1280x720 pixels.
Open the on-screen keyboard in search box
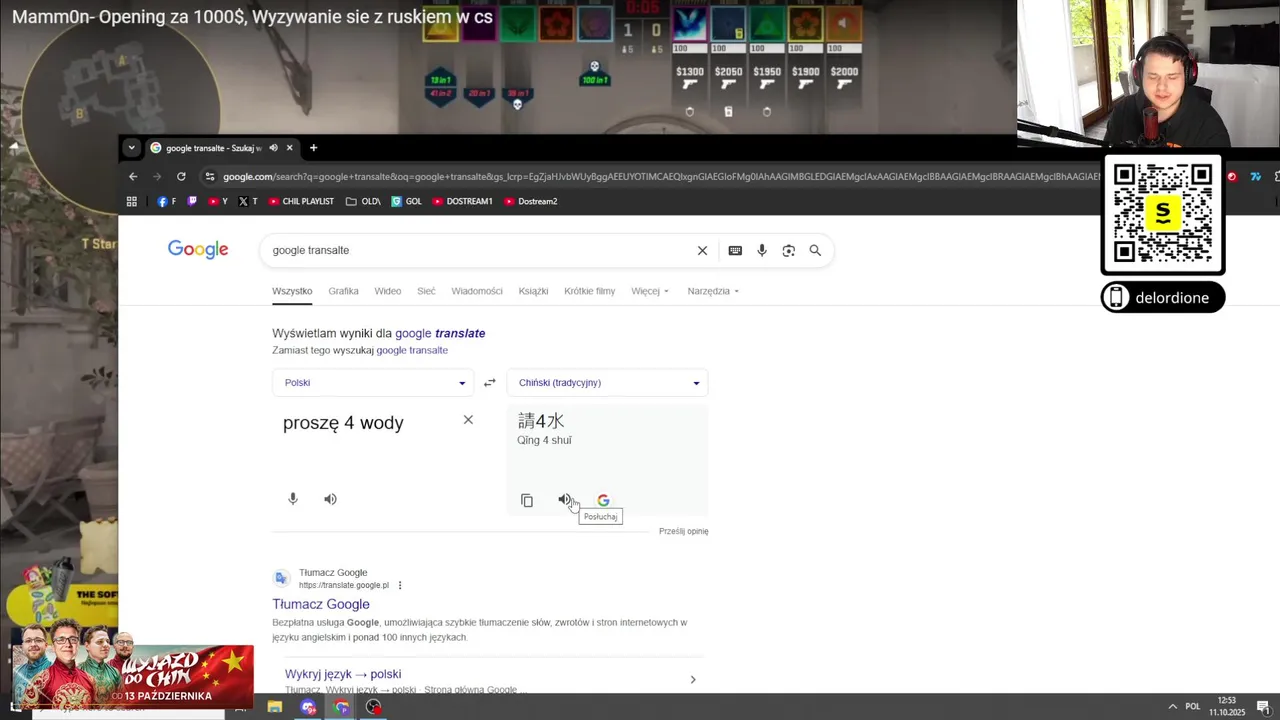tap(735, 250)
